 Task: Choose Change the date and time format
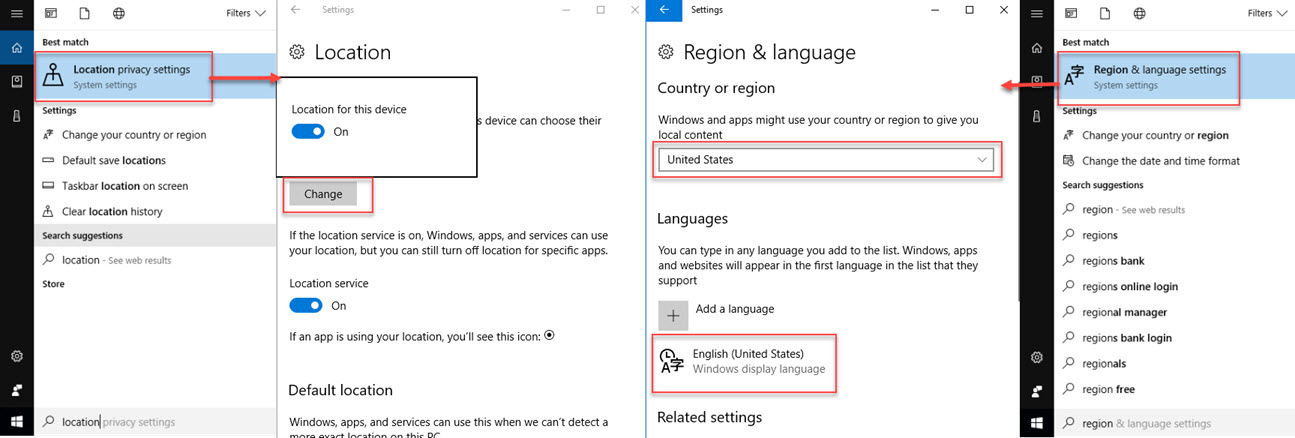(x=1160, y=160)
